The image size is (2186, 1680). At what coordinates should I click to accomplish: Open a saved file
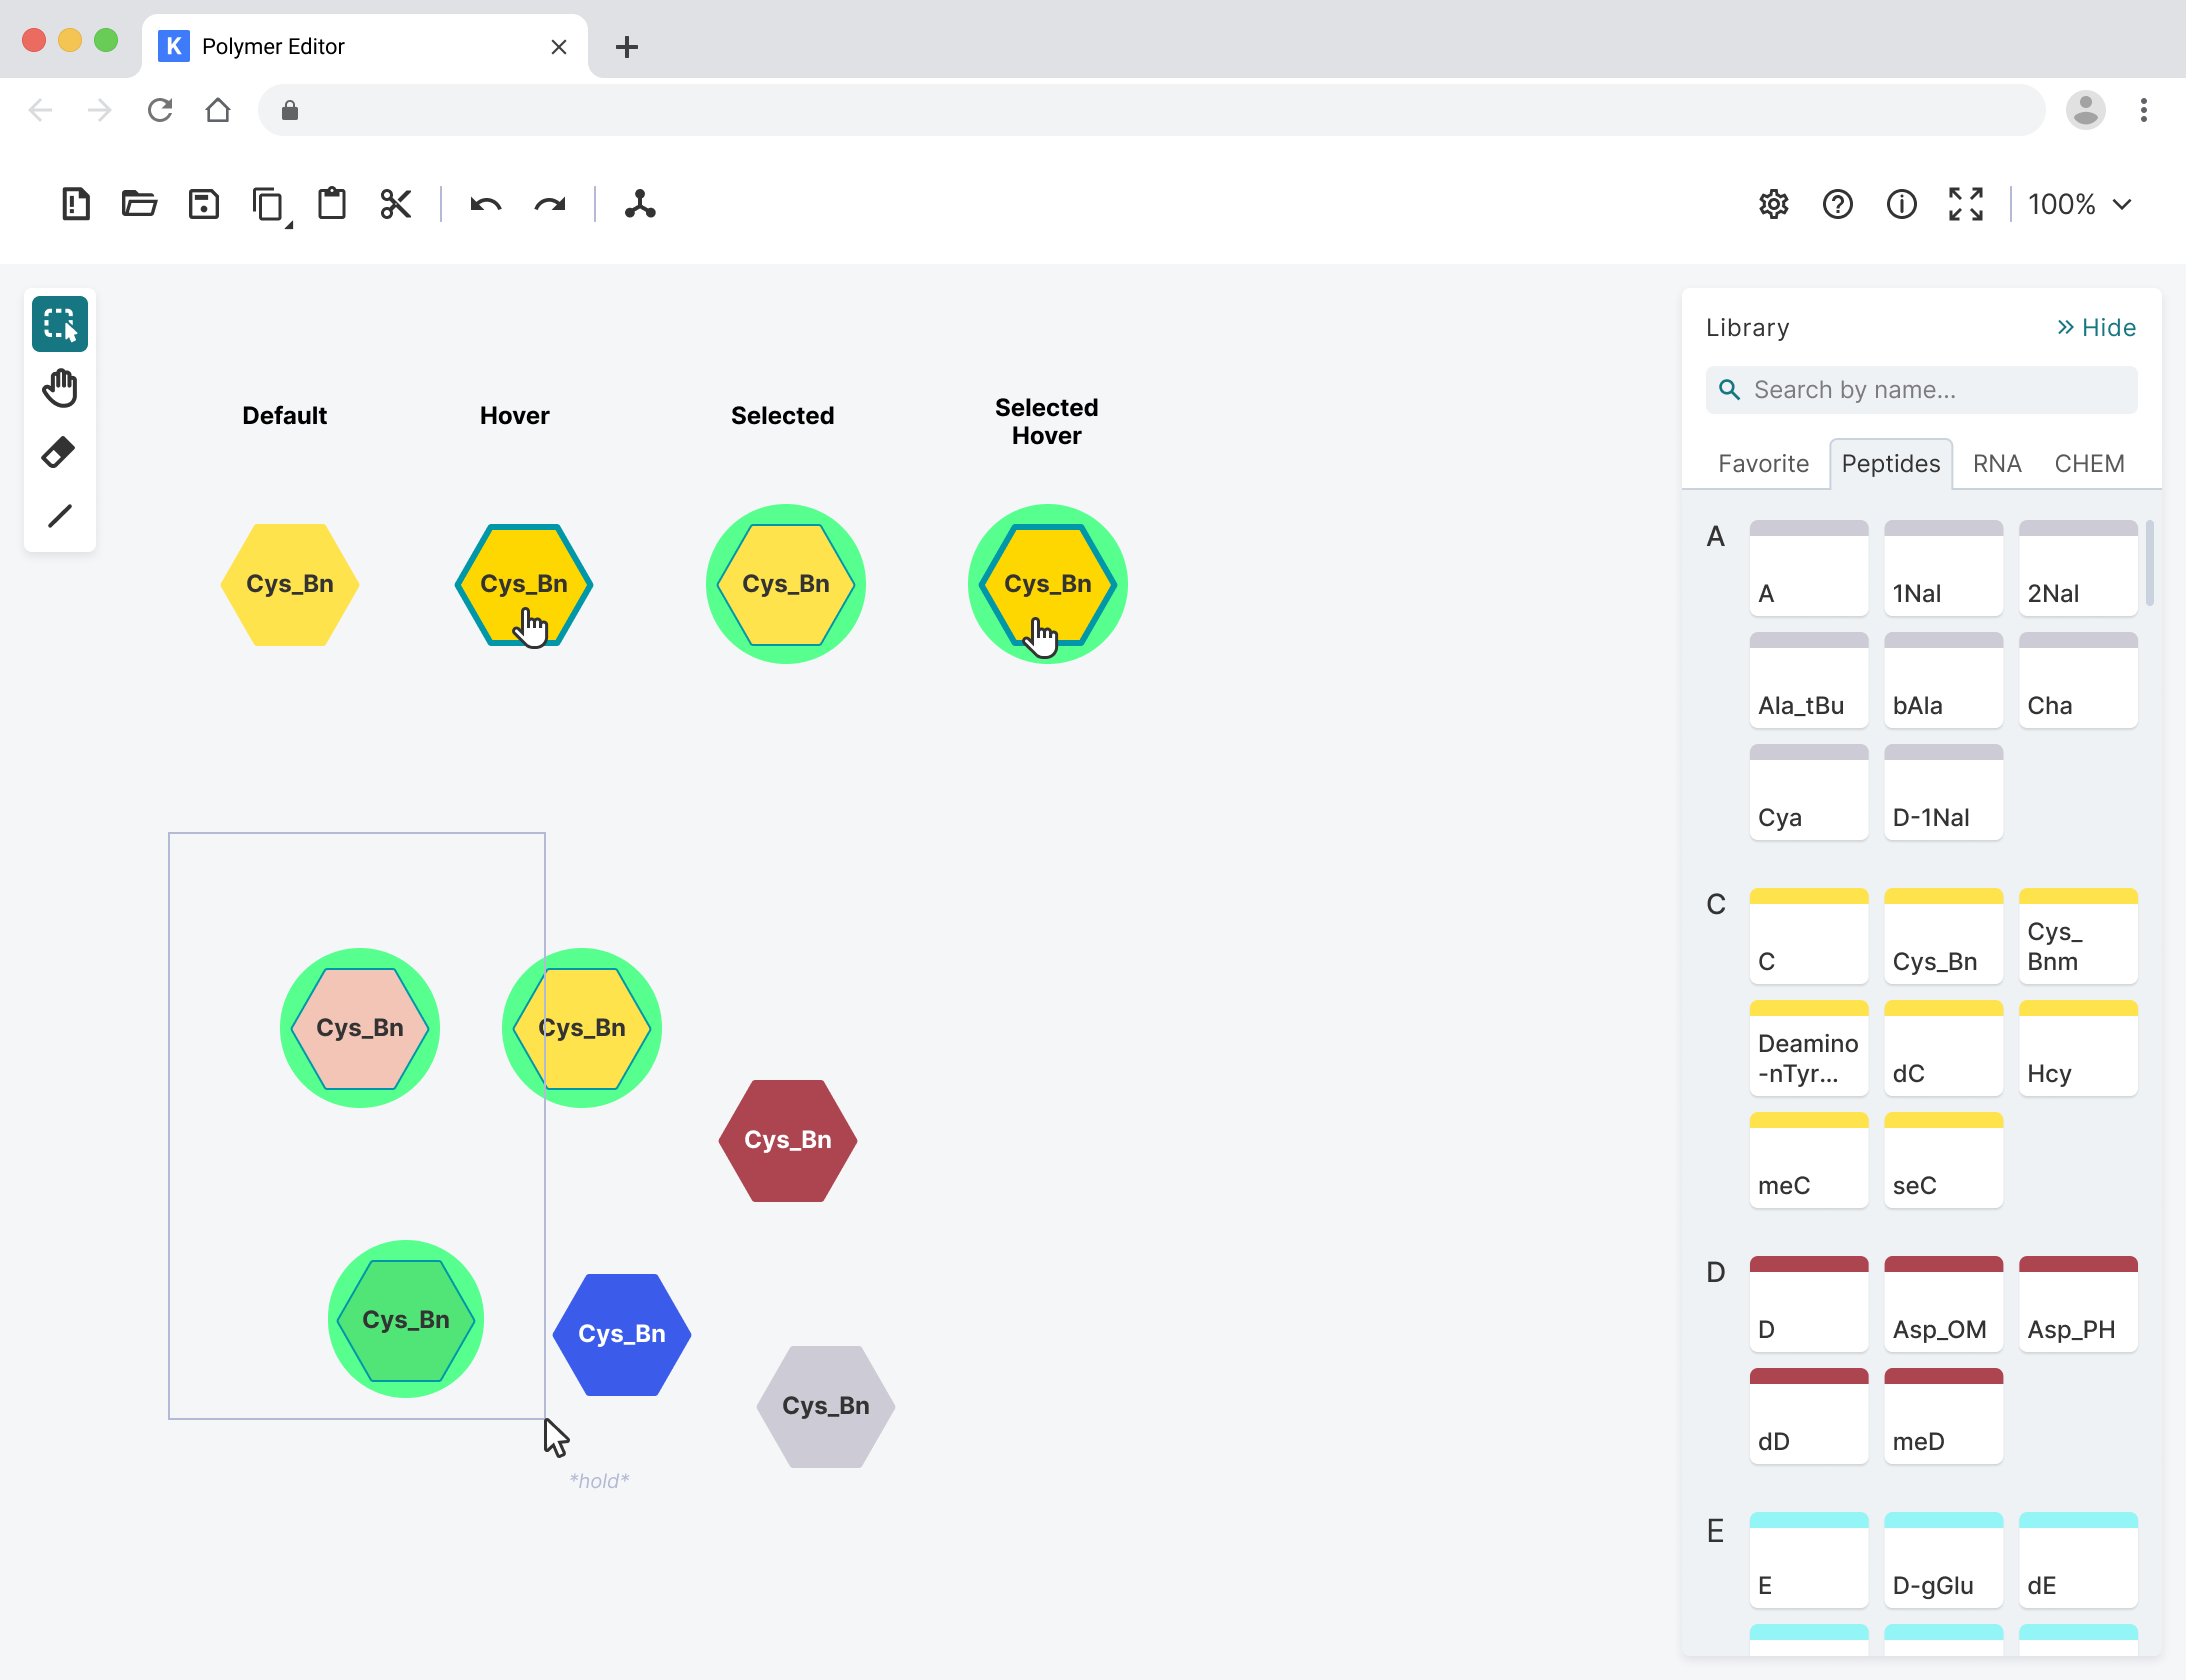click(138, 204)
